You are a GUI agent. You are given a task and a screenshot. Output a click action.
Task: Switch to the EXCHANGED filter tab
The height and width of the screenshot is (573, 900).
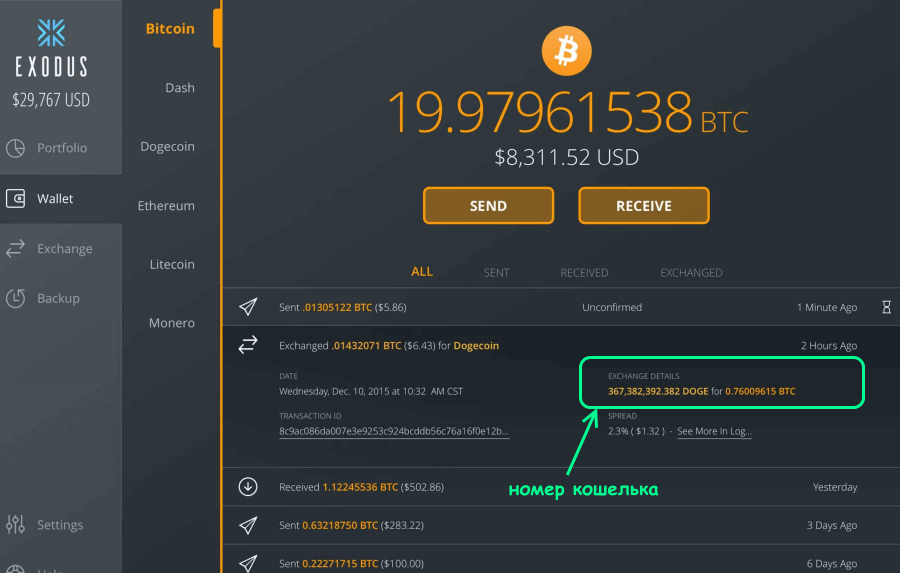tap(691, 272)
